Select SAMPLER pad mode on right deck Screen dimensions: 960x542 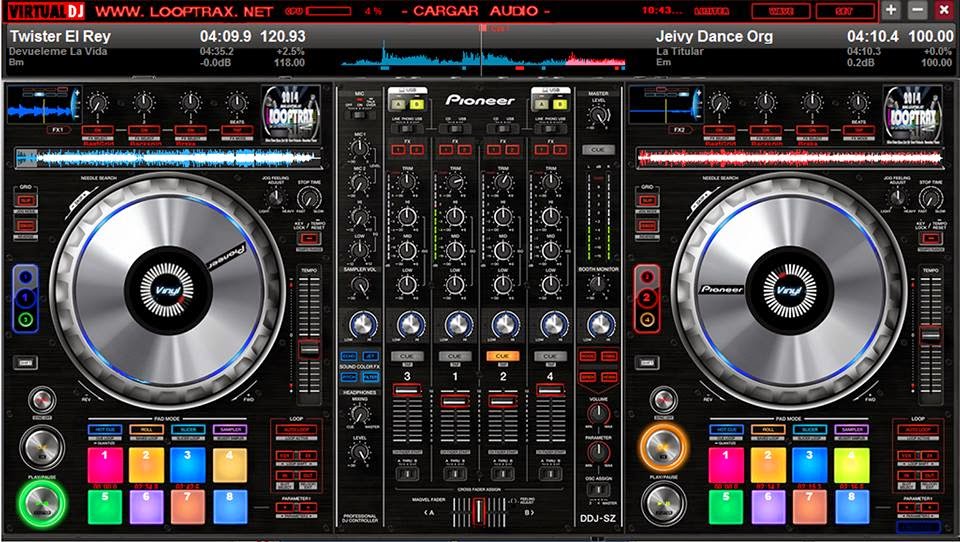(x=852, y=430)
